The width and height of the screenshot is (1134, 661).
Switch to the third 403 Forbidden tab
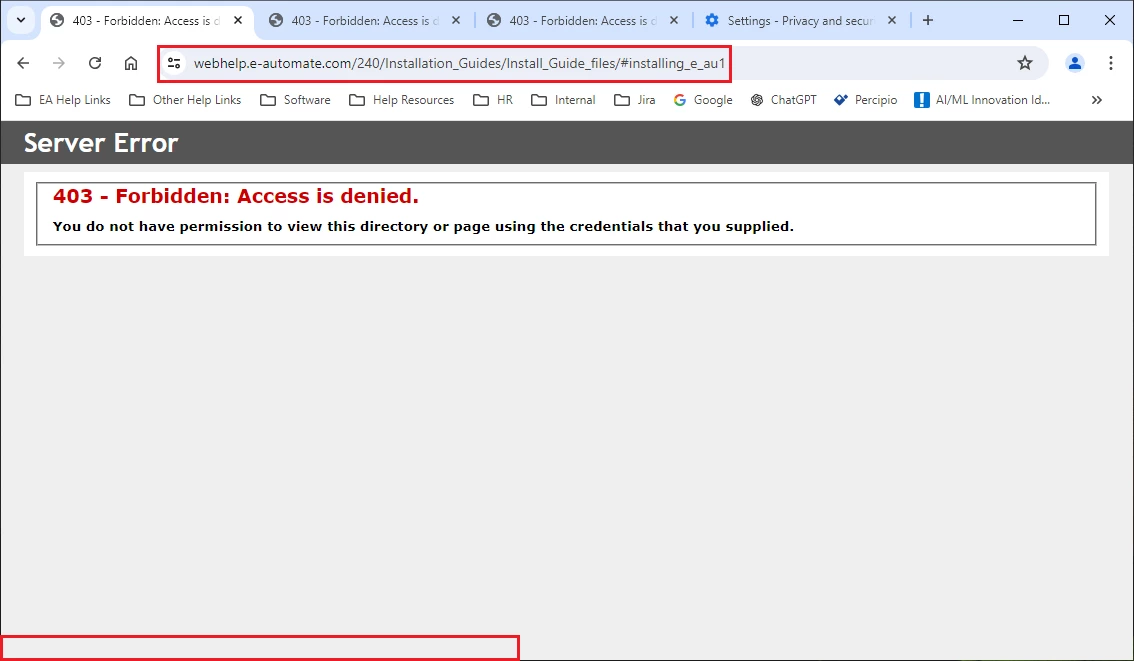click(583, 21)
